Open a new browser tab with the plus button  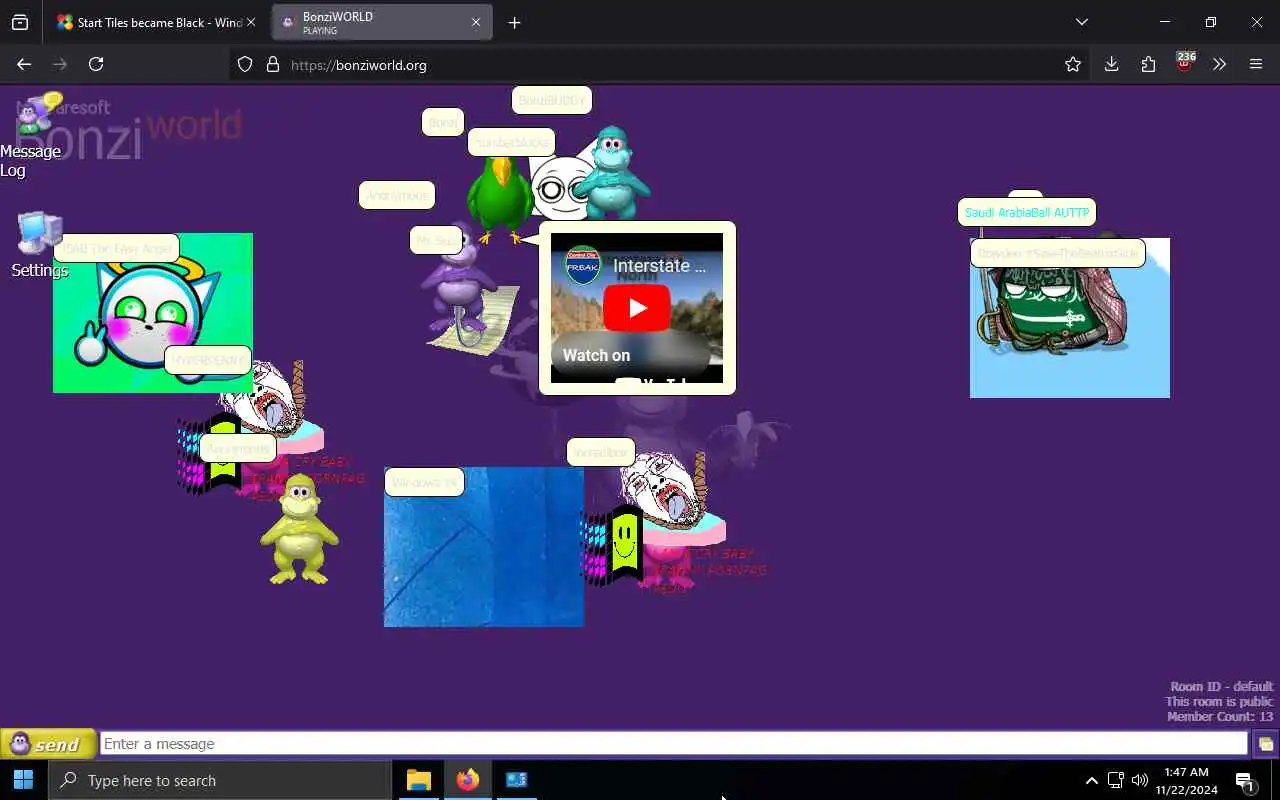tap(514, 22)
